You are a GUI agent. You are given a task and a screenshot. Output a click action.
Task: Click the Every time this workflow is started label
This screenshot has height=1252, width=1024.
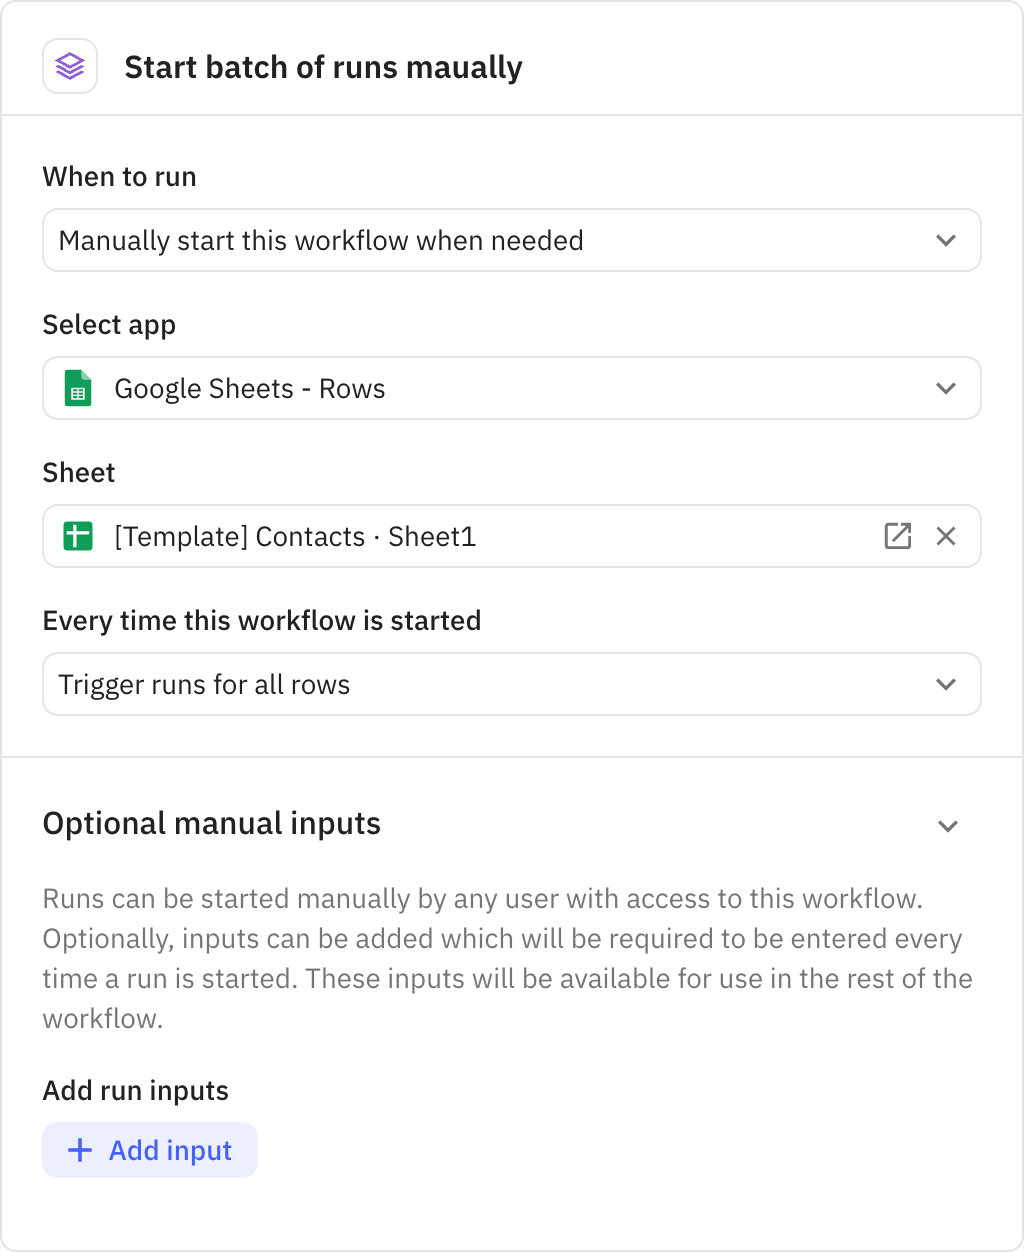click(x=261, y=620)
